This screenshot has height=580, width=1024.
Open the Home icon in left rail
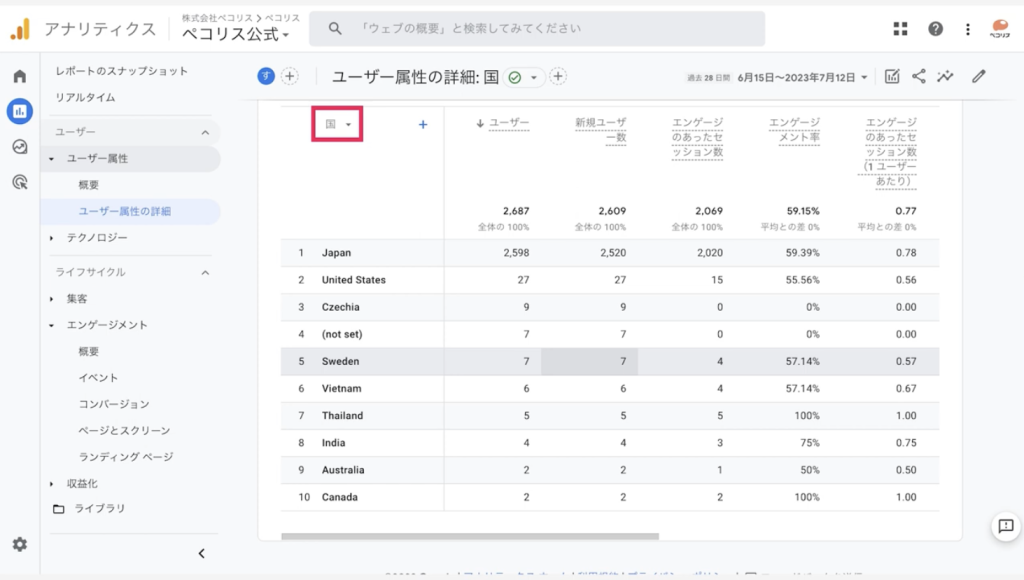pos(20,76)
